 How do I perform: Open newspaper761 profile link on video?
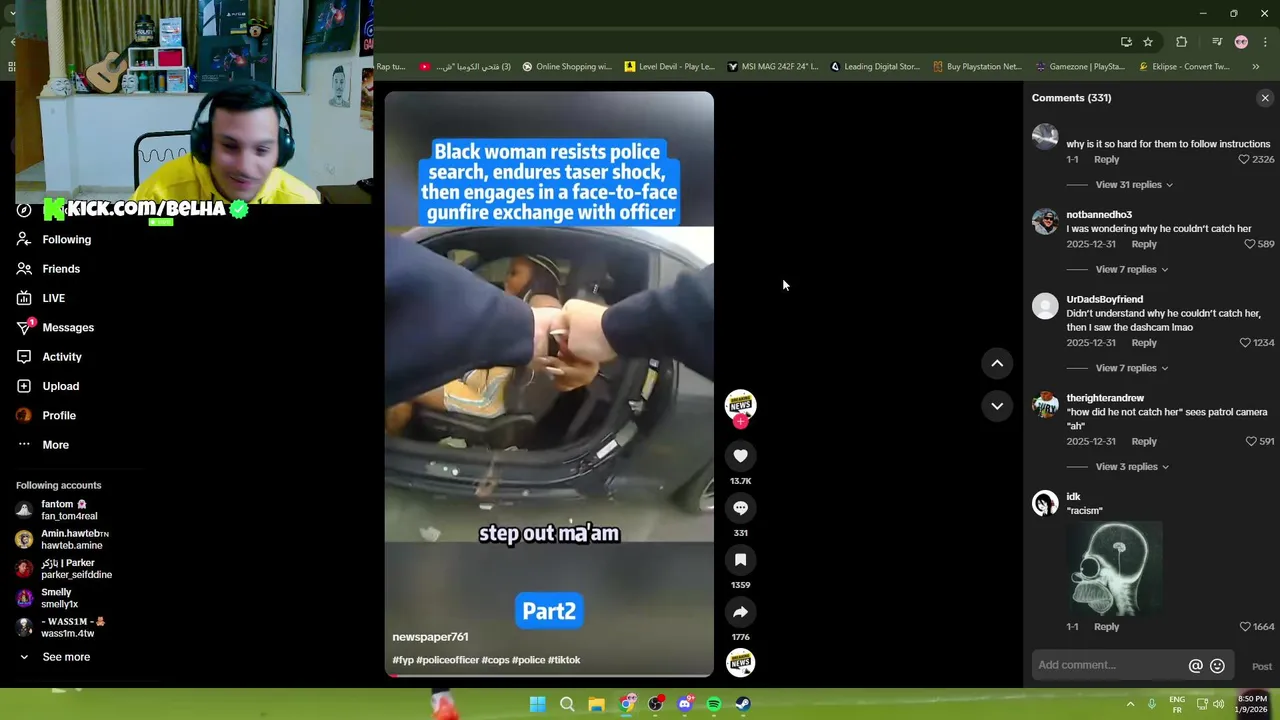coord(430,637)
